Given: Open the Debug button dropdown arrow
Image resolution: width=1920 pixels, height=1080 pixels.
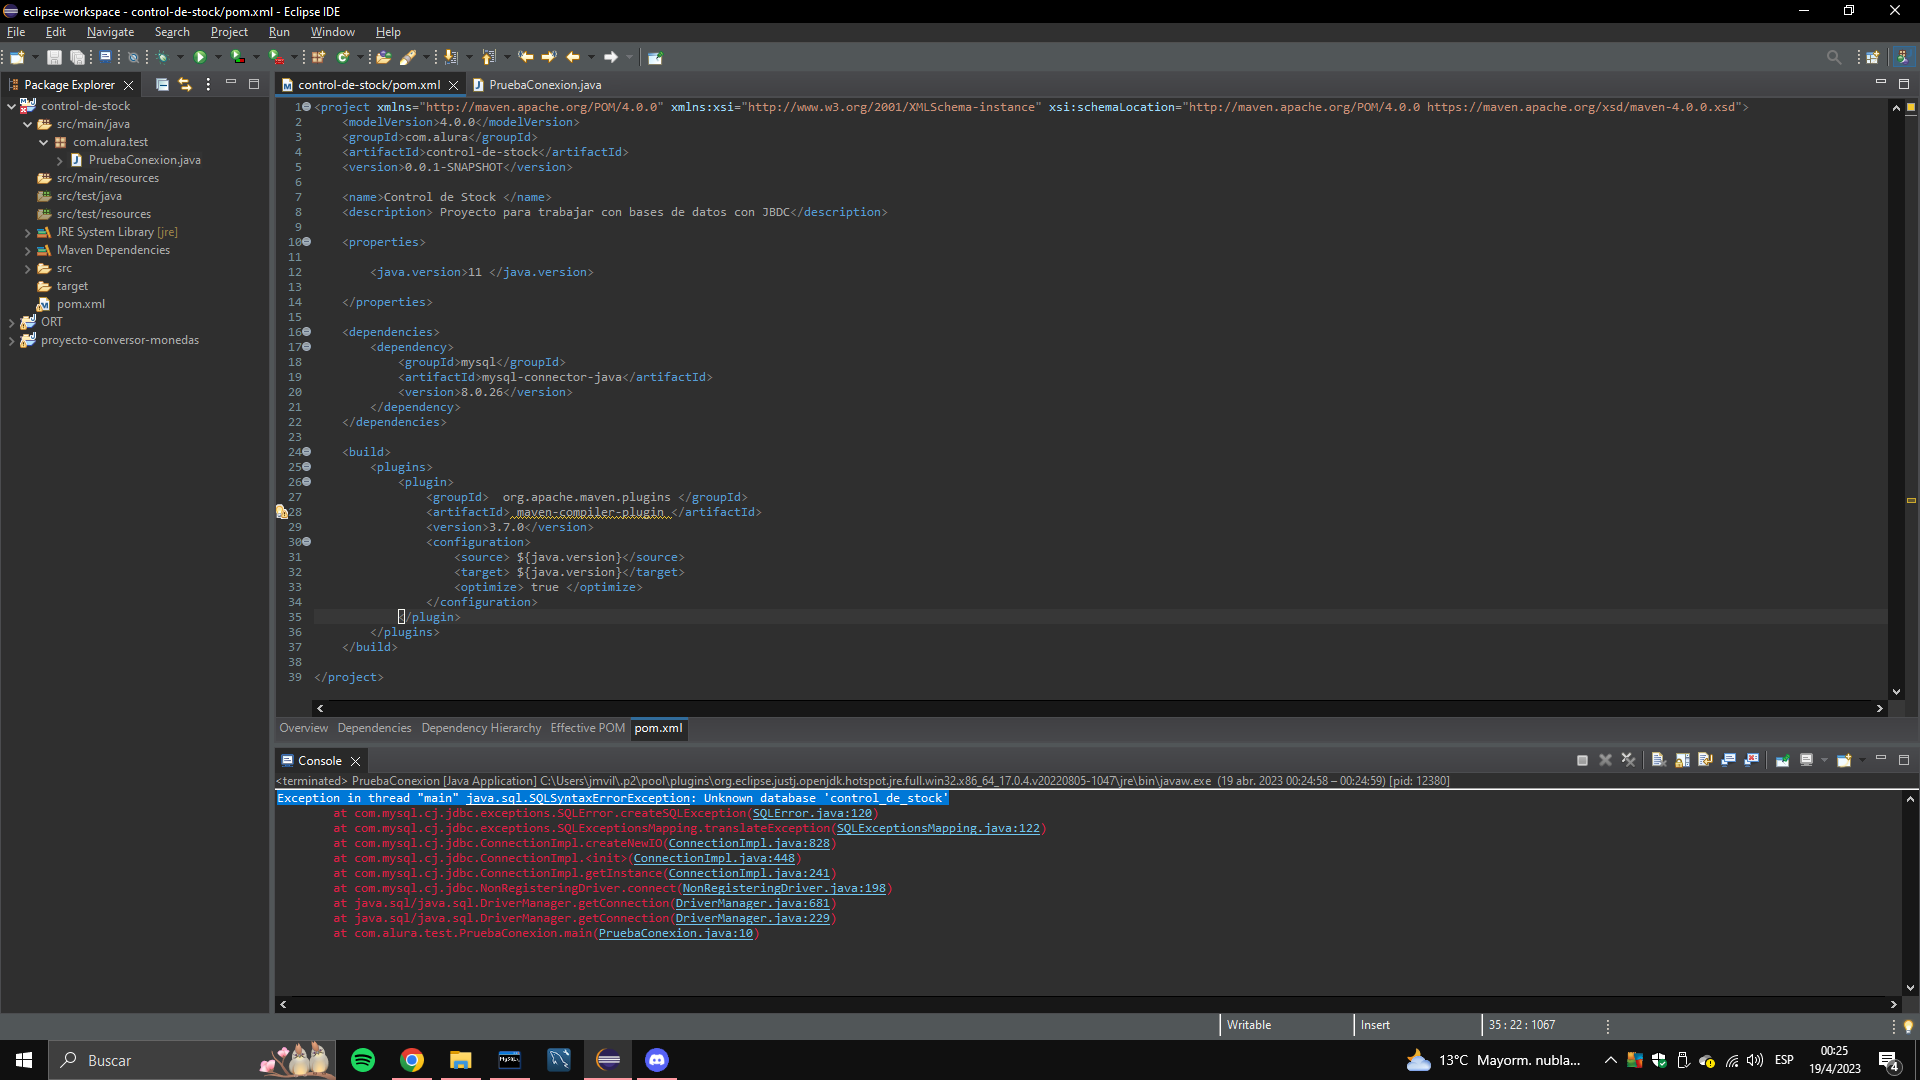Looking at the screenshot, I should point(180,57).
